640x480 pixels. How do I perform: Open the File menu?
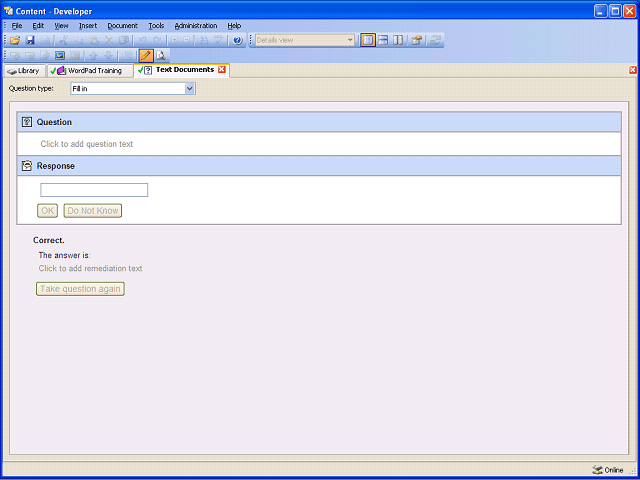17,26
